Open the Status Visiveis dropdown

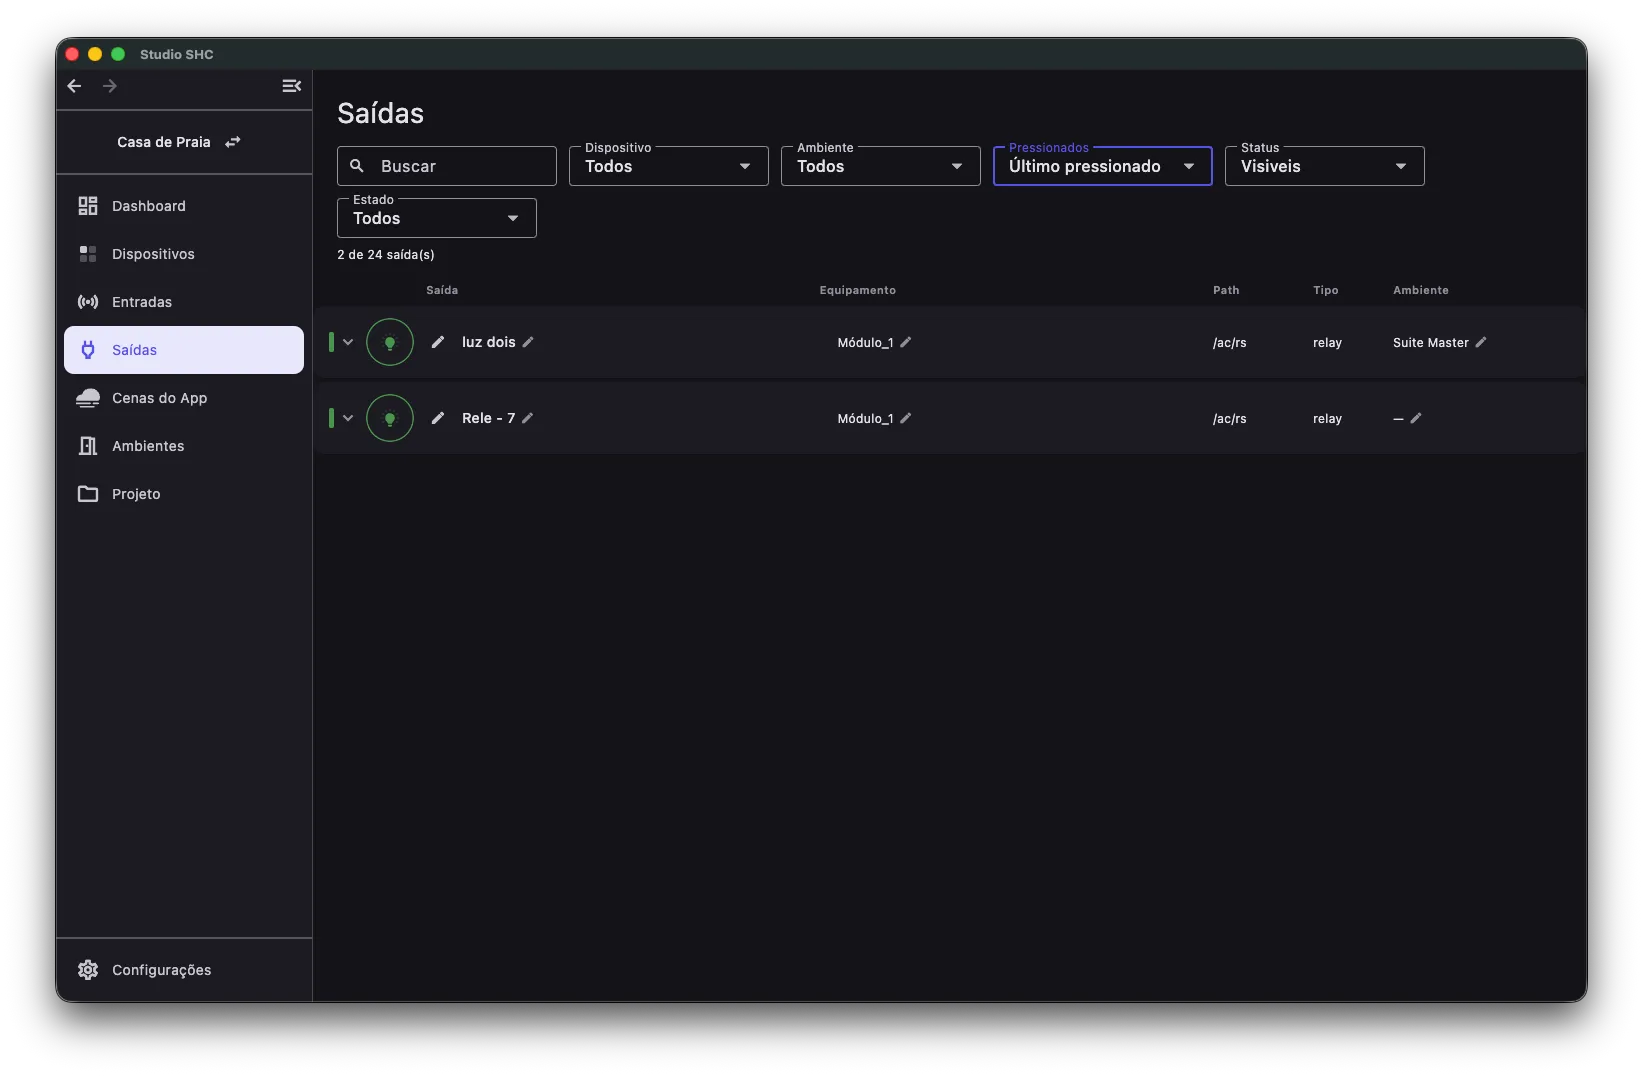tap(1324, 166)
